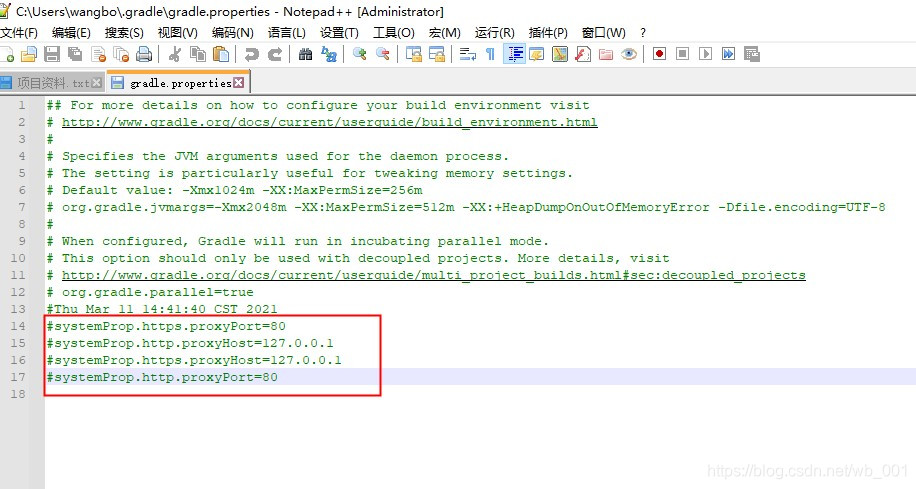Toggle synchronize horizontal scrolling icon
This screenshot has height=489, width=916.
tap(436, 54)
